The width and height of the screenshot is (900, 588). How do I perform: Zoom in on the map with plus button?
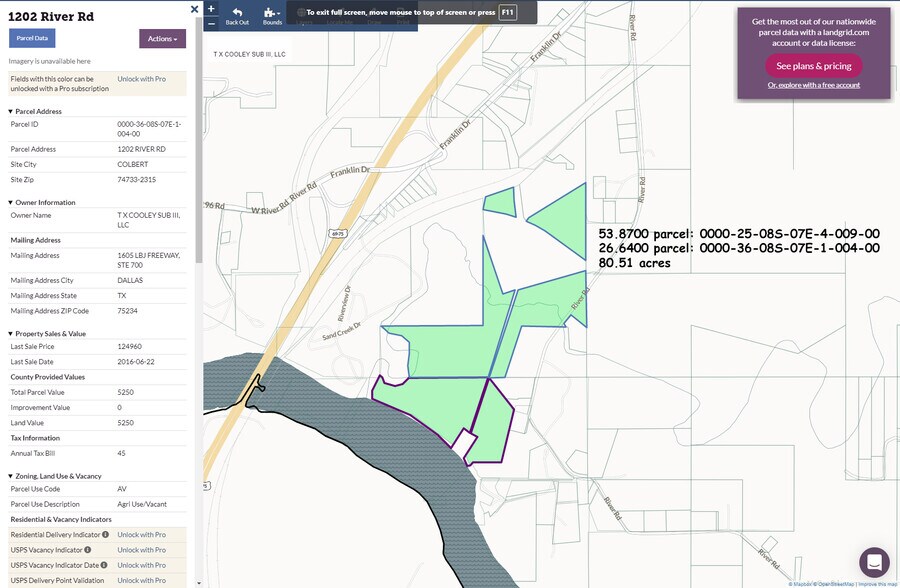210,8
